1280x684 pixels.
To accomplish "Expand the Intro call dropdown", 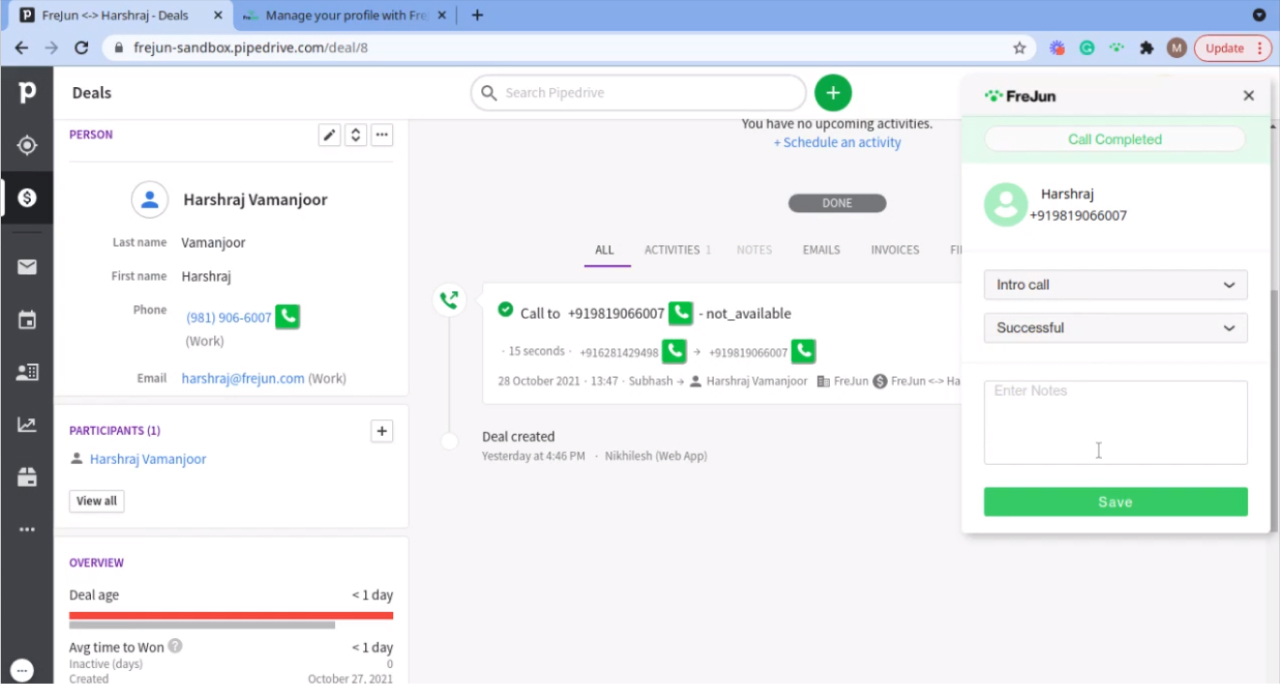I will [x=1115, y=285].
